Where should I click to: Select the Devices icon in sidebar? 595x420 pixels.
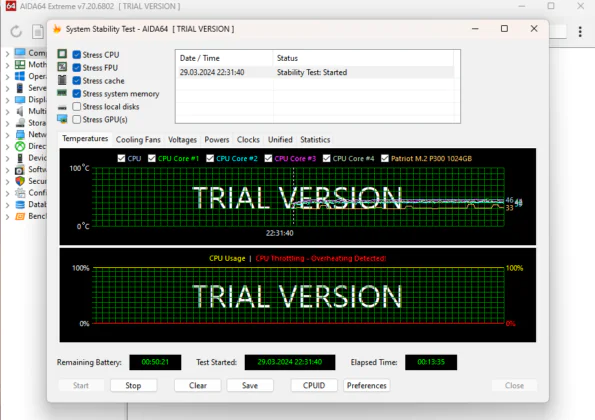(20, 158)
